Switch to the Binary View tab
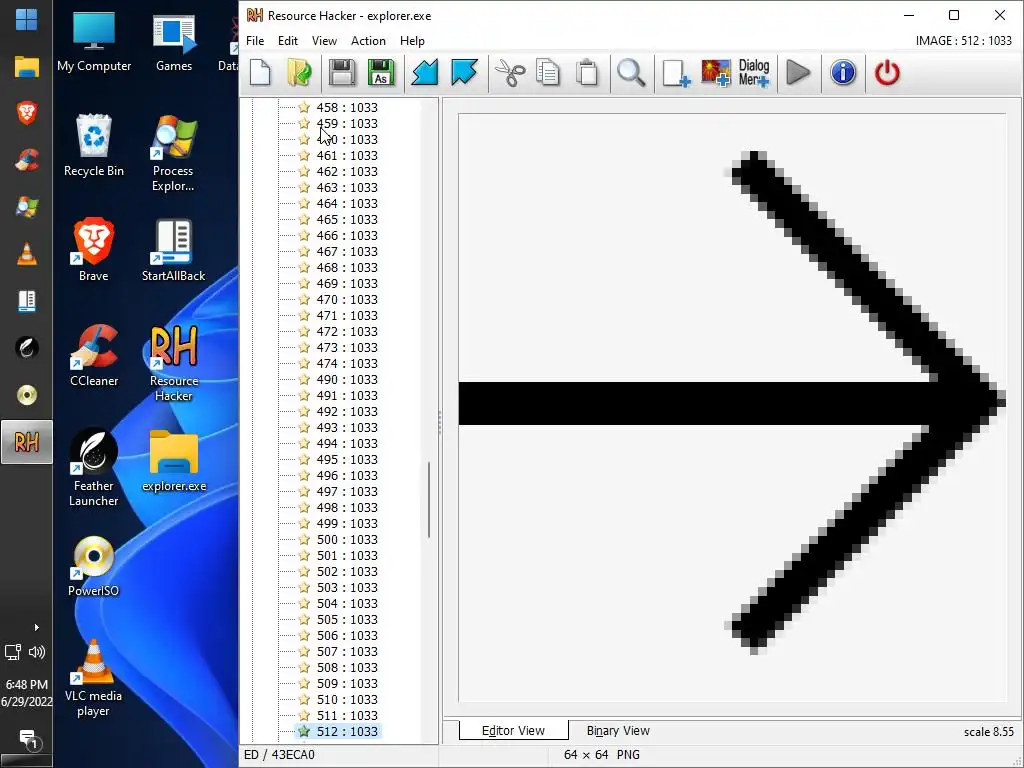Viewport: 1024px width, 768px height. point(618,730)
